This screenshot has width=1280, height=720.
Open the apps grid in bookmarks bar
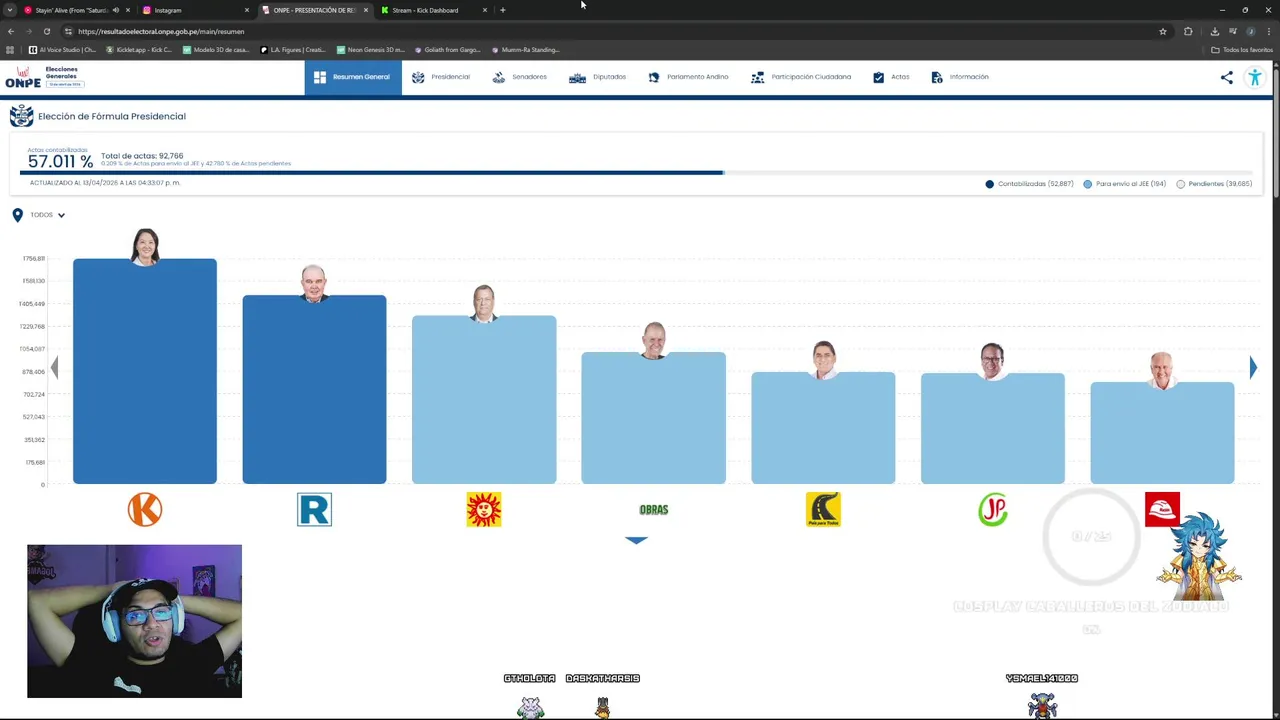10,50
